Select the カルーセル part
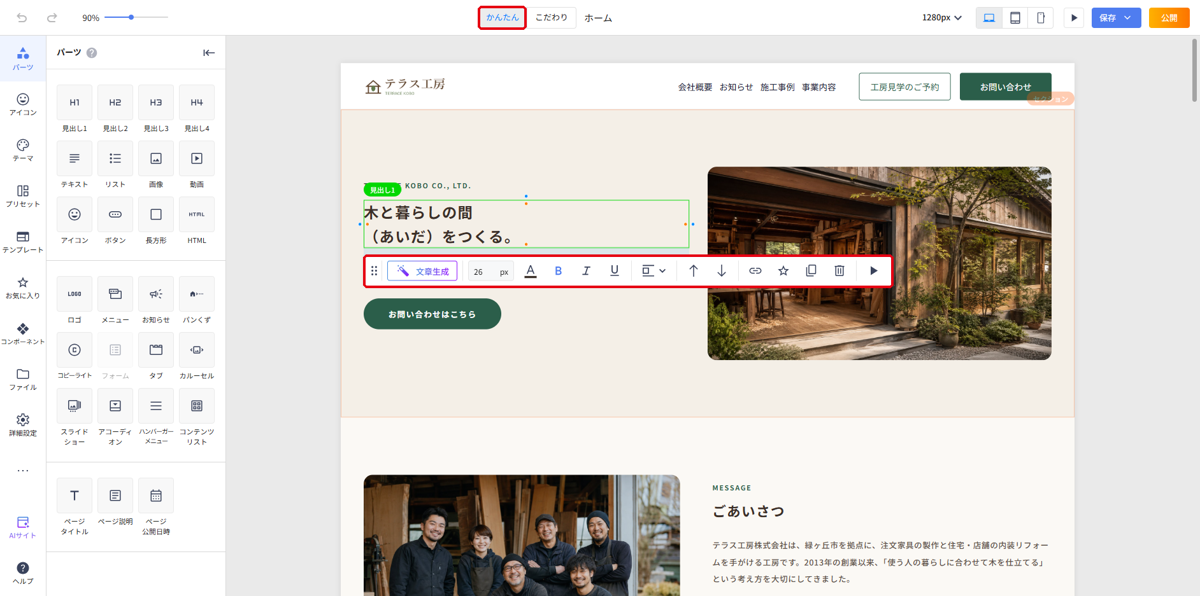The height and width of the screenshot is (596, 1200). coord(197,356)
